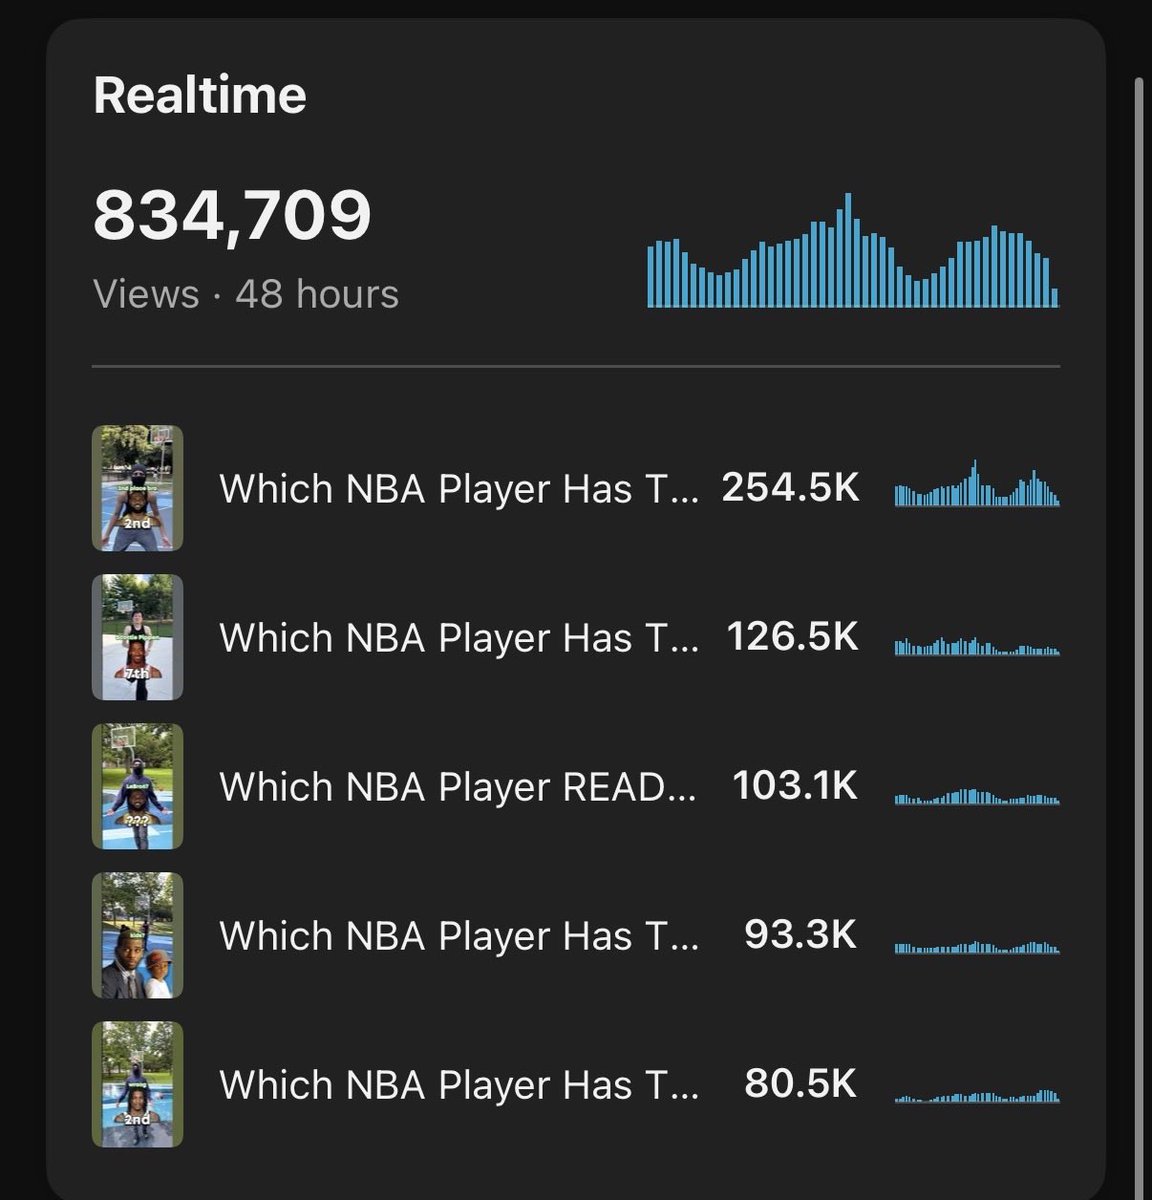
Task: Click the vertical scrollbar on the right edge
Action: click(x=1138, y=640)
